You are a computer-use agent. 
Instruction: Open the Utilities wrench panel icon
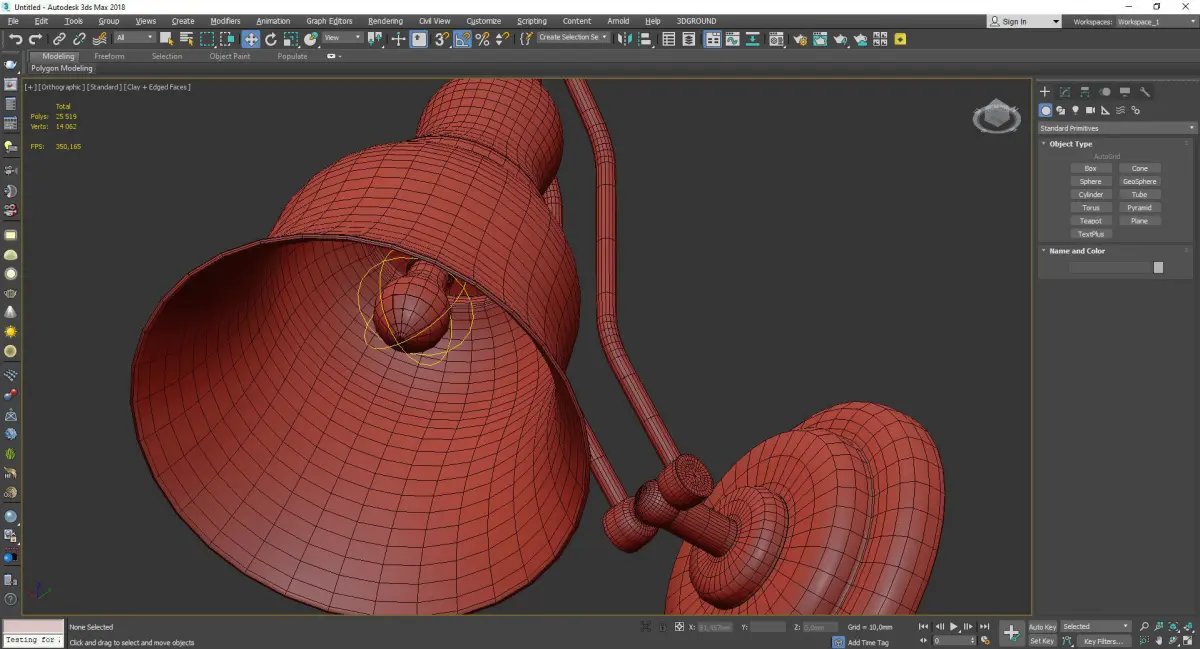[x=1145, y=92]
